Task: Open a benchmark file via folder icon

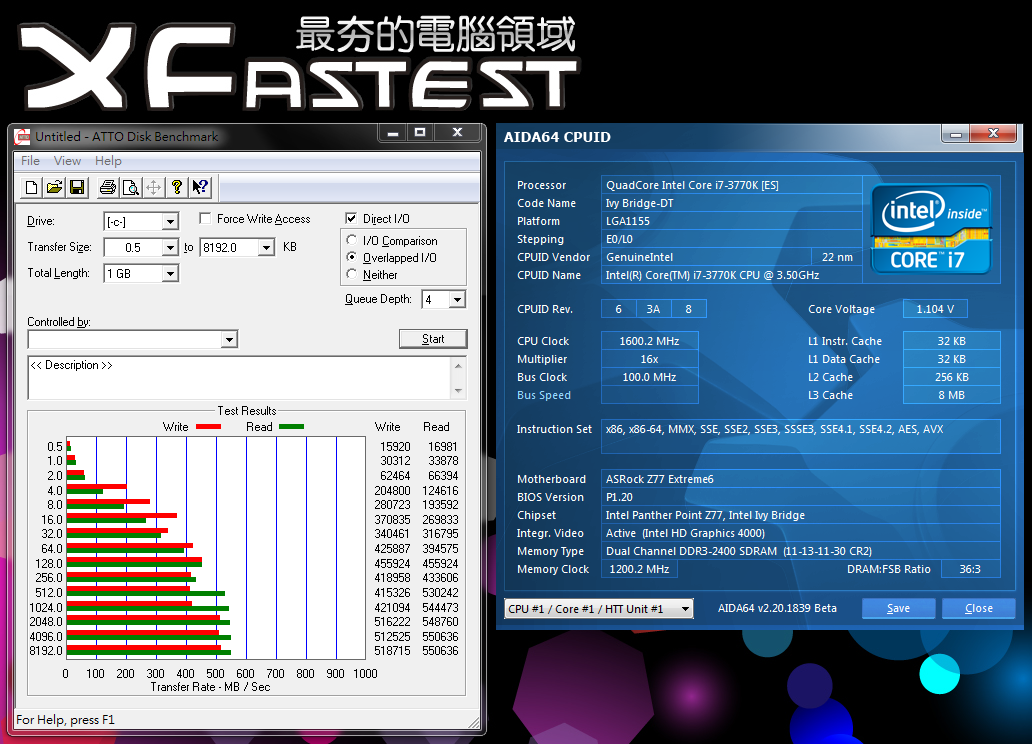Action: 55,187
